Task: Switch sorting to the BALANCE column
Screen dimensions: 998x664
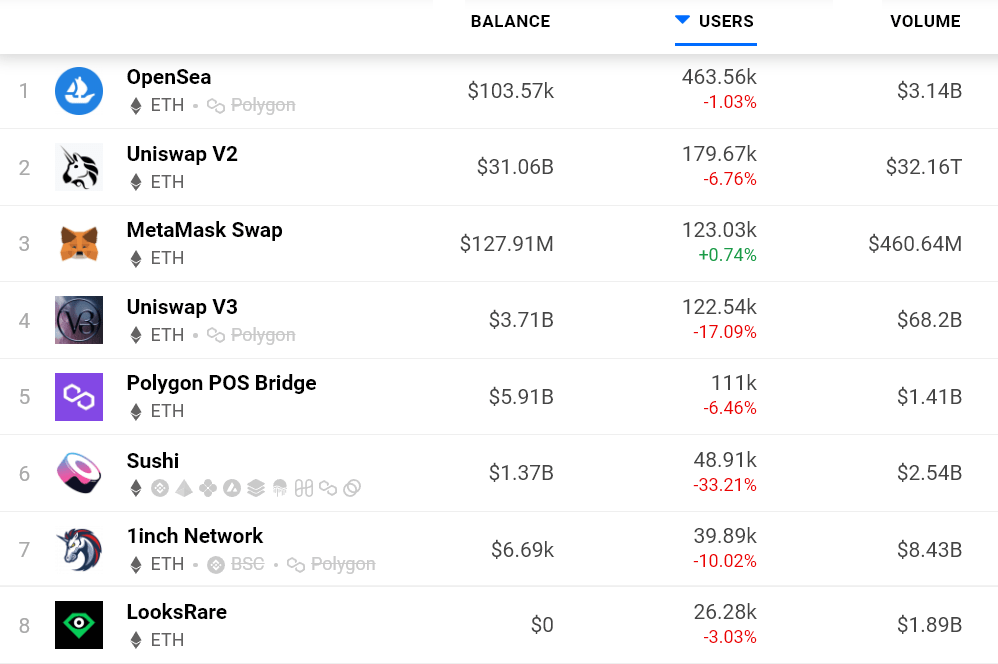Action: coord(510,21)
